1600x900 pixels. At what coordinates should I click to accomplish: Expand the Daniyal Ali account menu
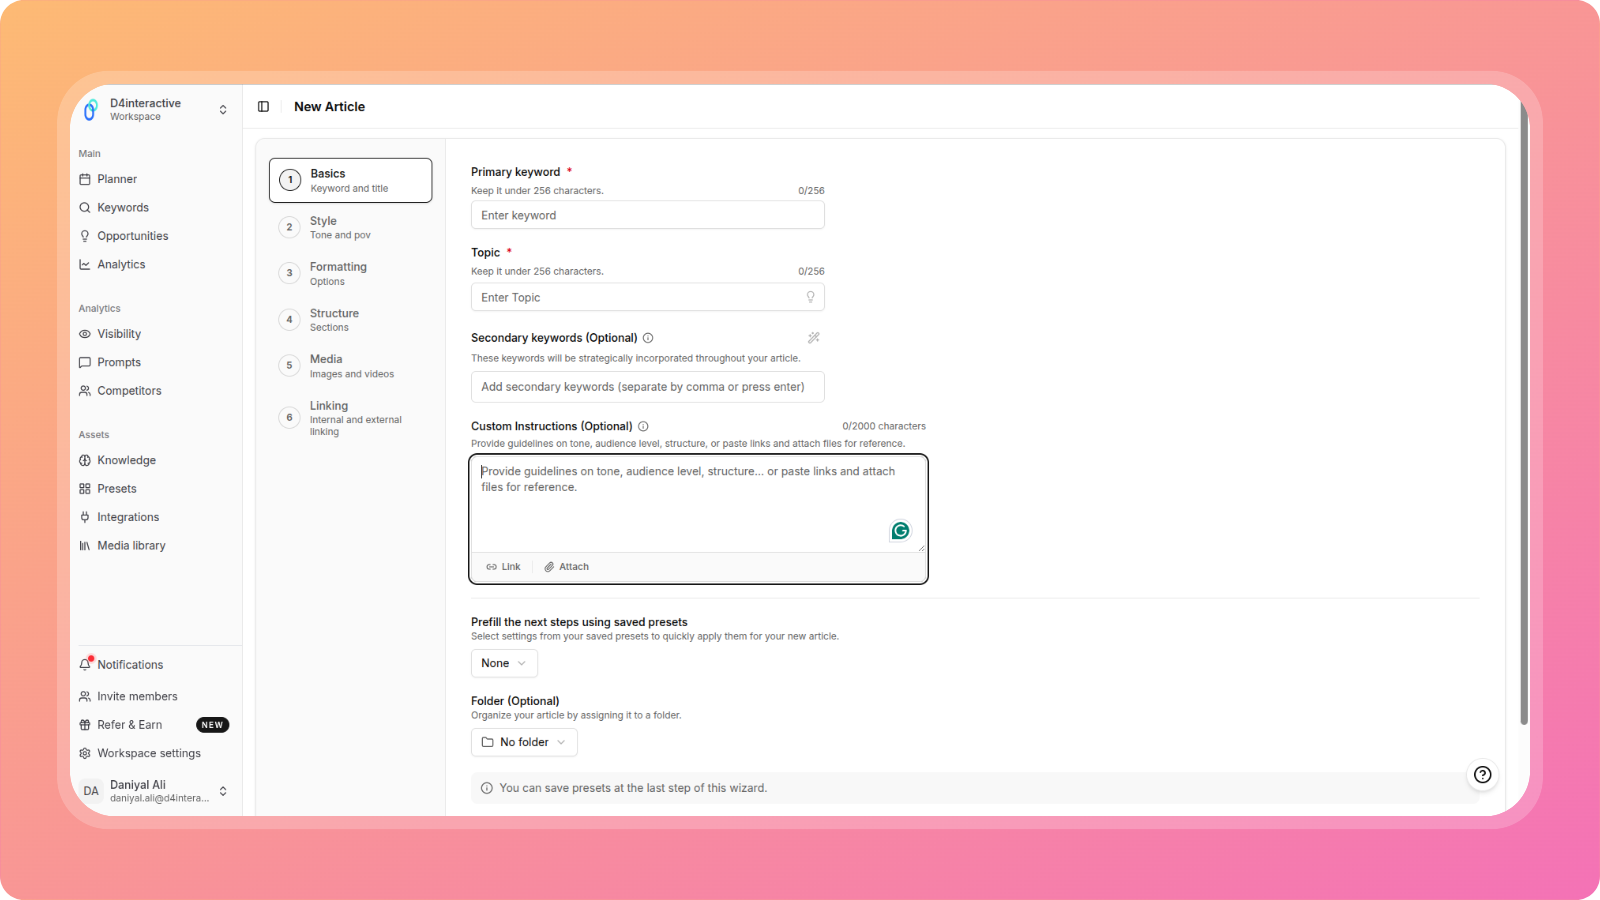222,791
